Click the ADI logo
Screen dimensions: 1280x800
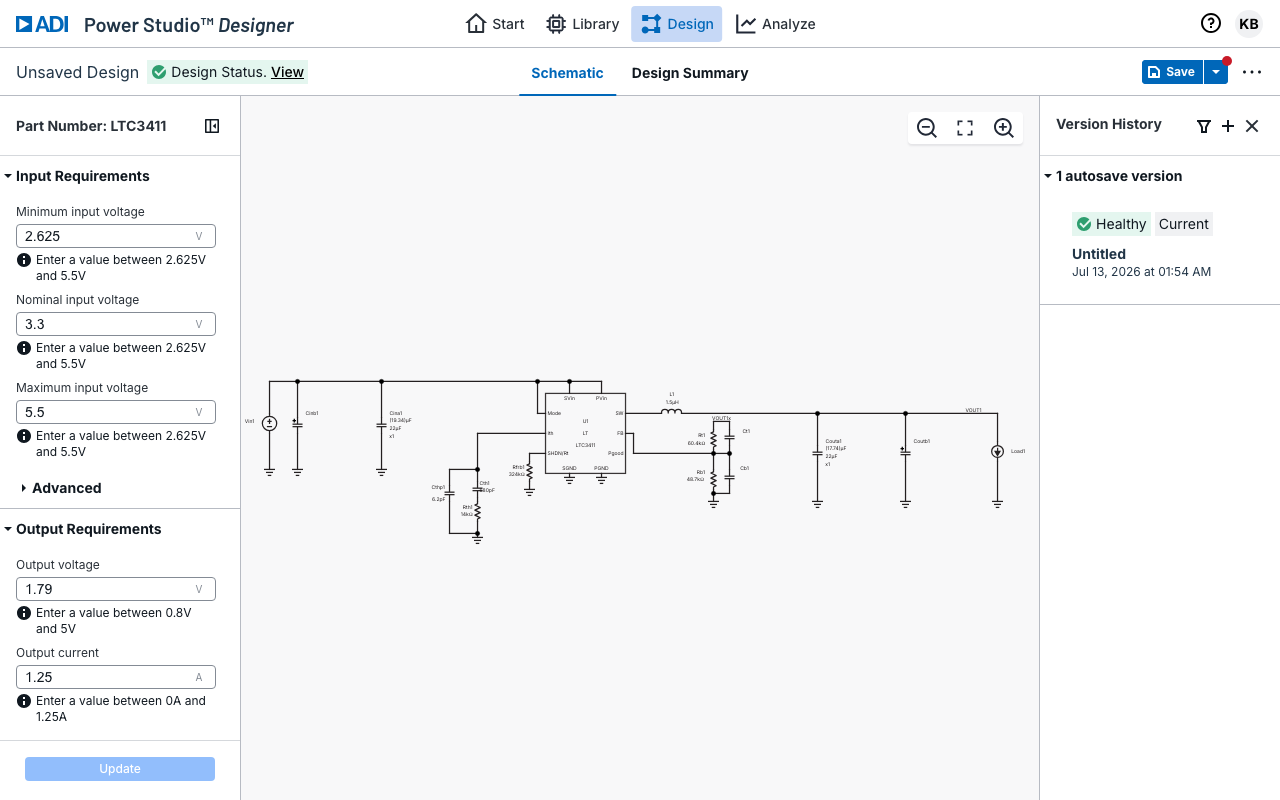click(42, 24)
